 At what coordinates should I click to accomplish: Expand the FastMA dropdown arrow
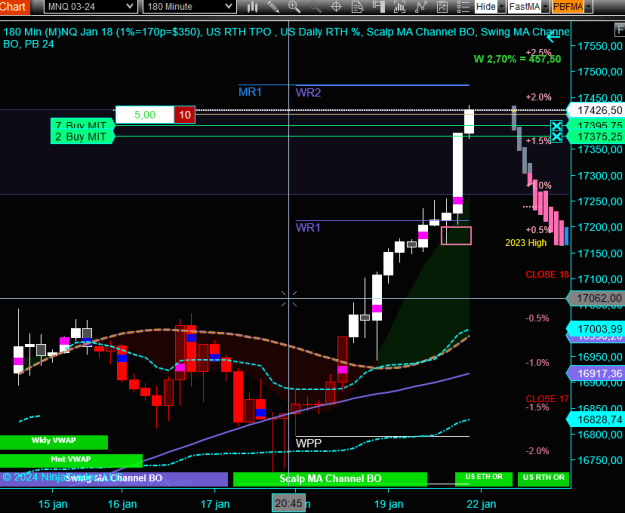click(x=545, y=7)
